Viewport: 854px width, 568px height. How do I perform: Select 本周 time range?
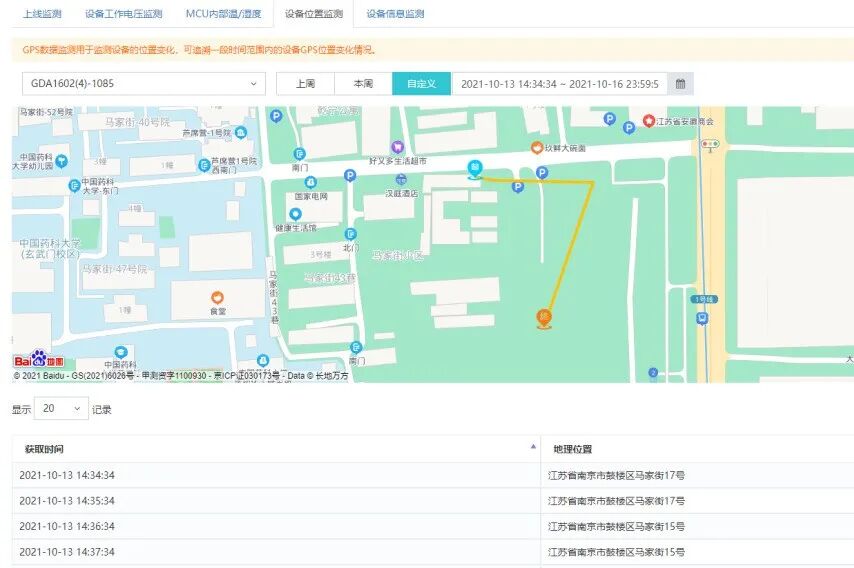(x=363, y=83)
